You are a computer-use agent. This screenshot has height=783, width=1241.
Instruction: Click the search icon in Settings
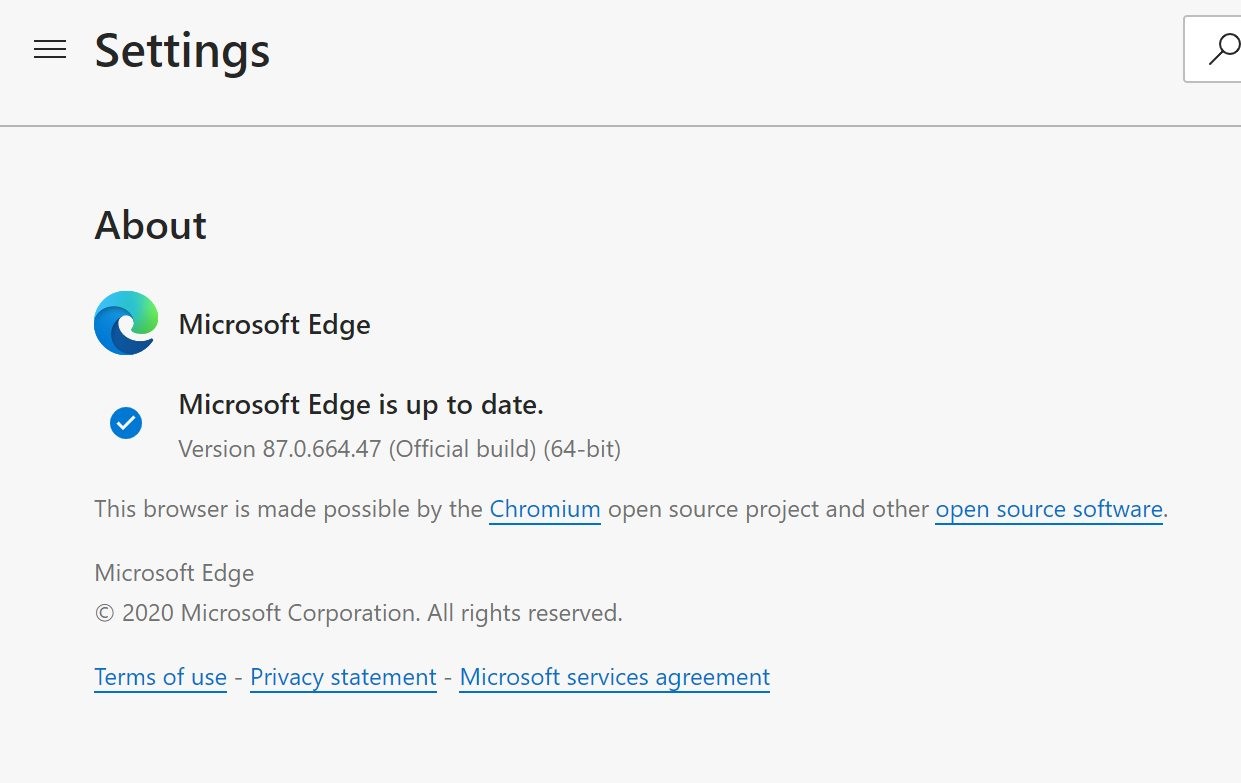click(x=1224, y=49)
